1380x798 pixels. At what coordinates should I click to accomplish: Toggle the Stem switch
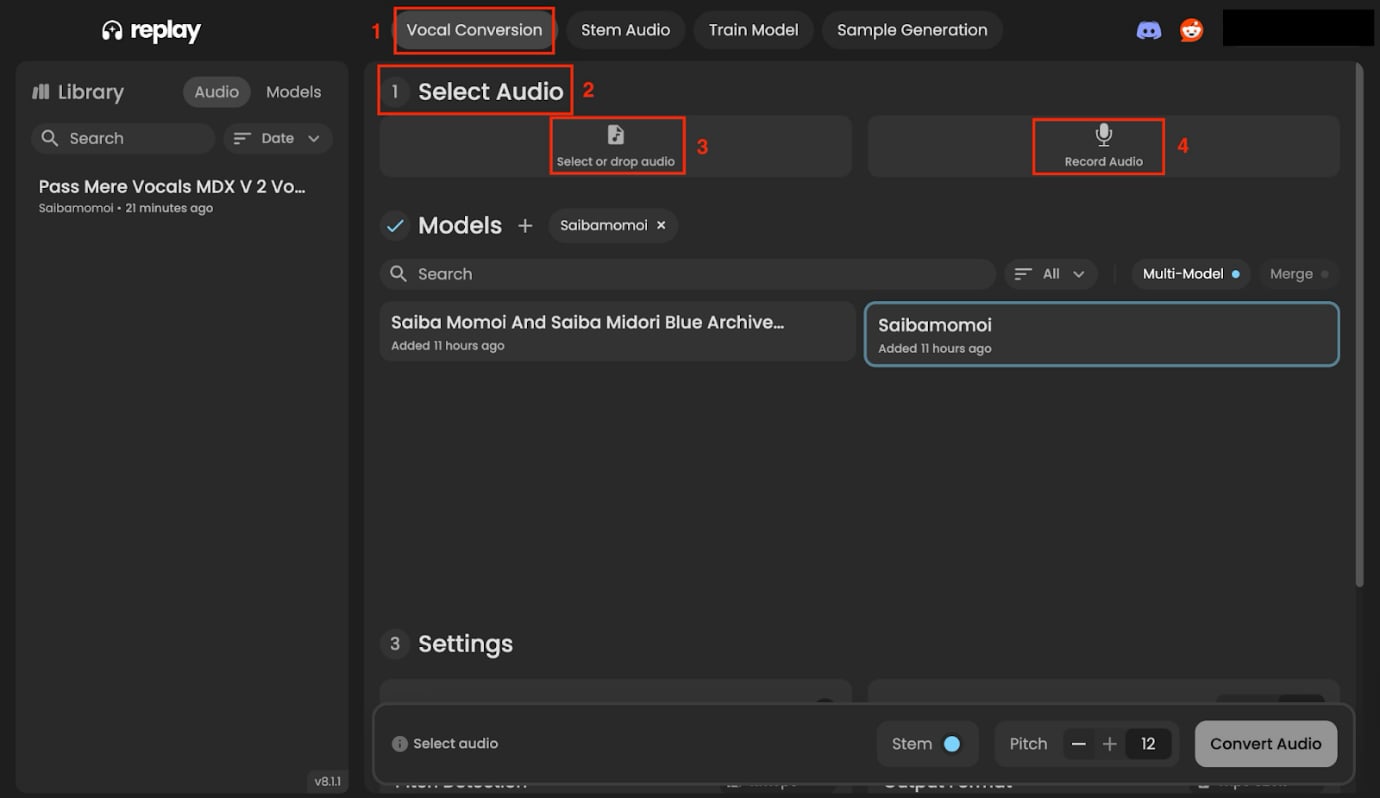click(x=951, y=744)
